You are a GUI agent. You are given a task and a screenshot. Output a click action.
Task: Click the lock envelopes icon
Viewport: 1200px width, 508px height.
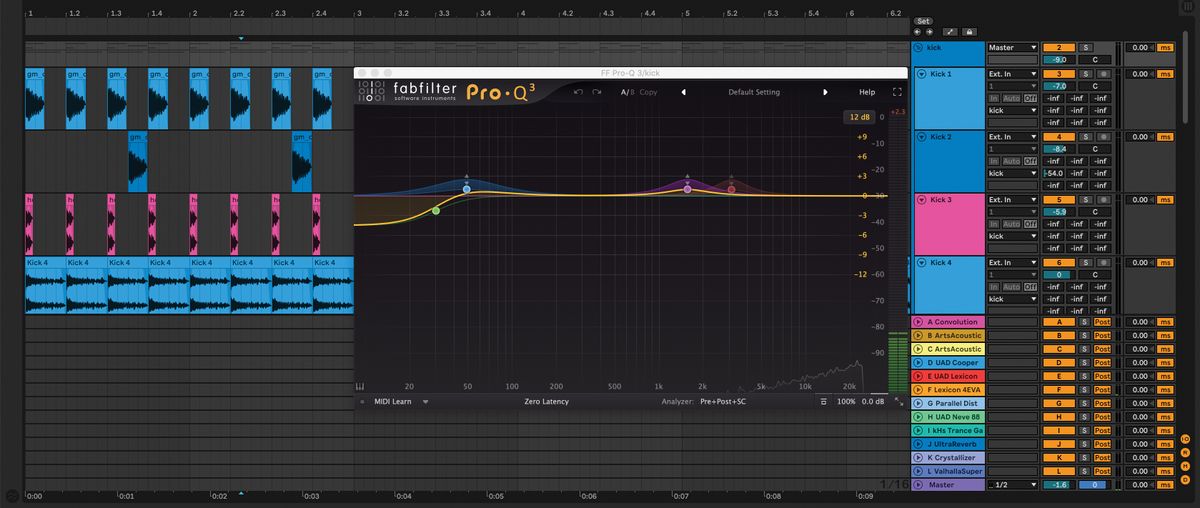[x=968, y=32]
